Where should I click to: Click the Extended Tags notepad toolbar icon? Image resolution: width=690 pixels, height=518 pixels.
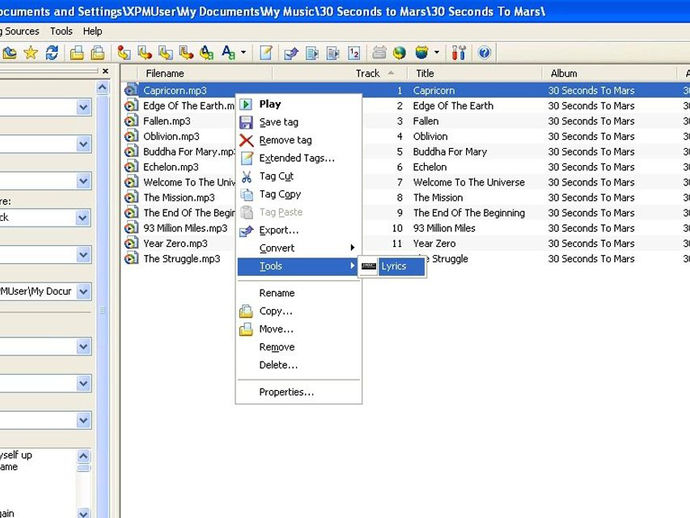point(266,53)
